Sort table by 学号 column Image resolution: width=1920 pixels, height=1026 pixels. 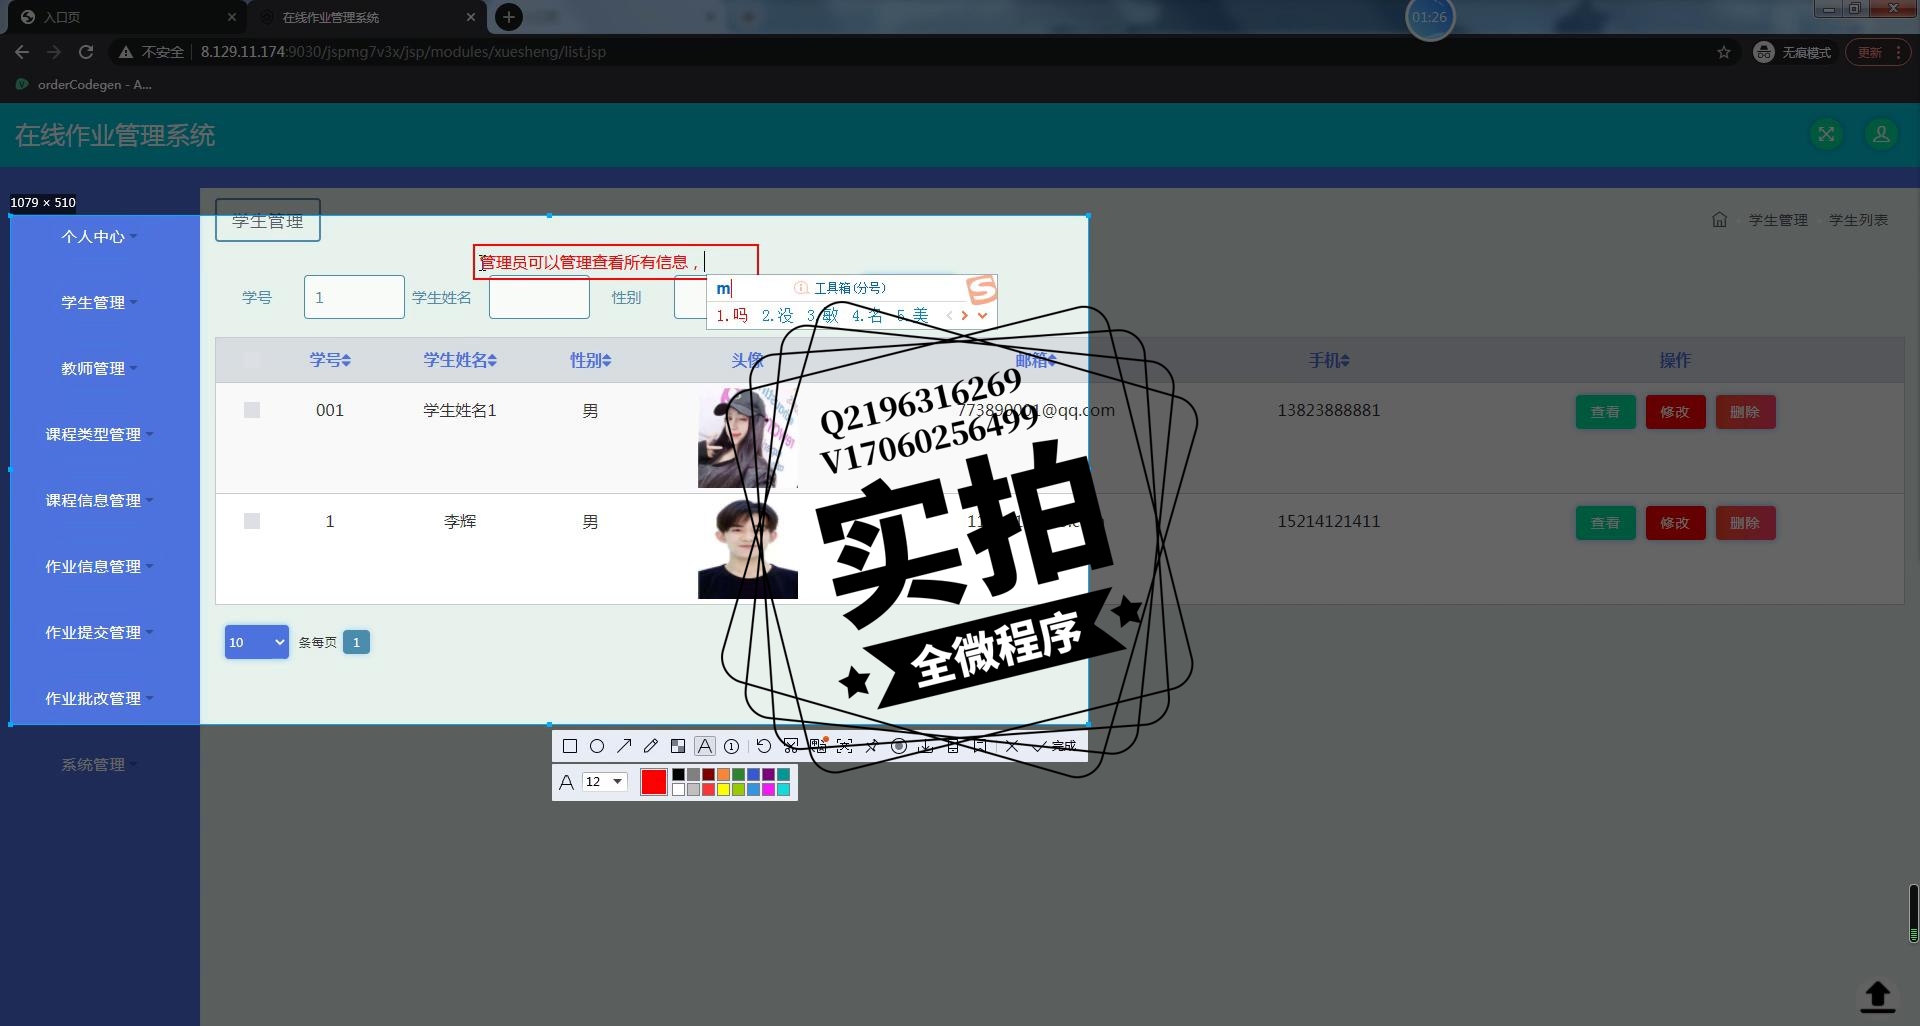point(330,360)
